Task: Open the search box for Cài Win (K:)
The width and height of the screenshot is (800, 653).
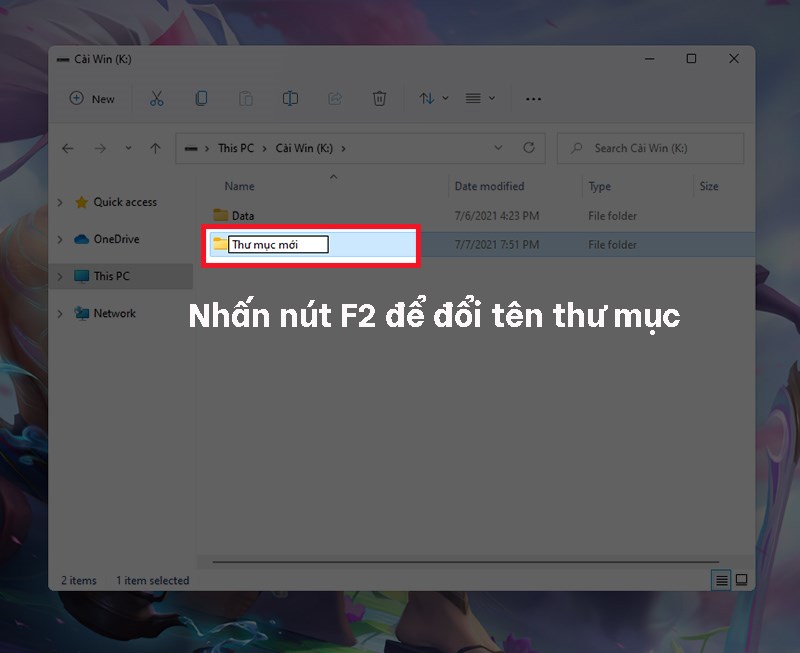Action: point(650,148)
